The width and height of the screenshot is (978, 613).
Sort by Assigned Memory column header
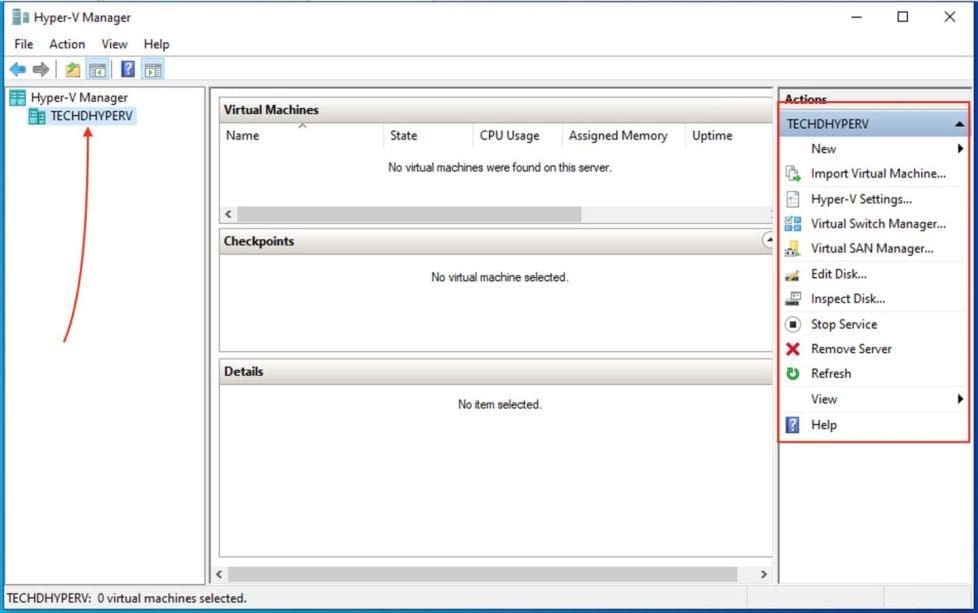(x=617, y=136)
